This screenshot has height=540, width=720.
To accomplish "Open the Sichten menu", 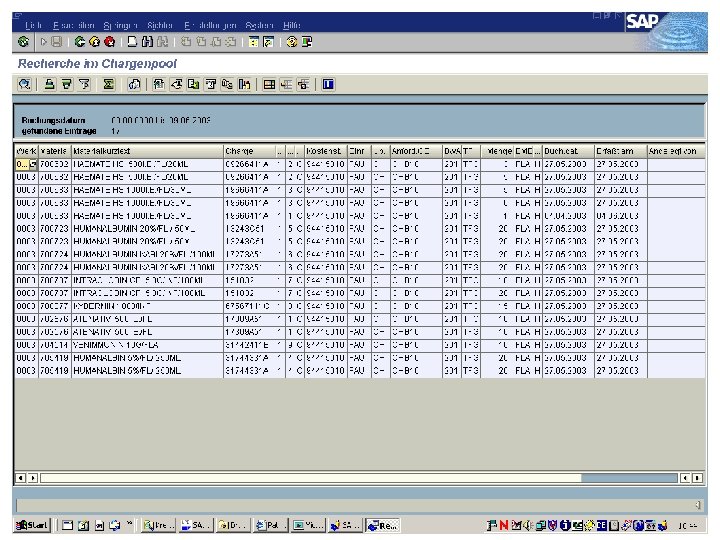I will click(x=160, y=25).
